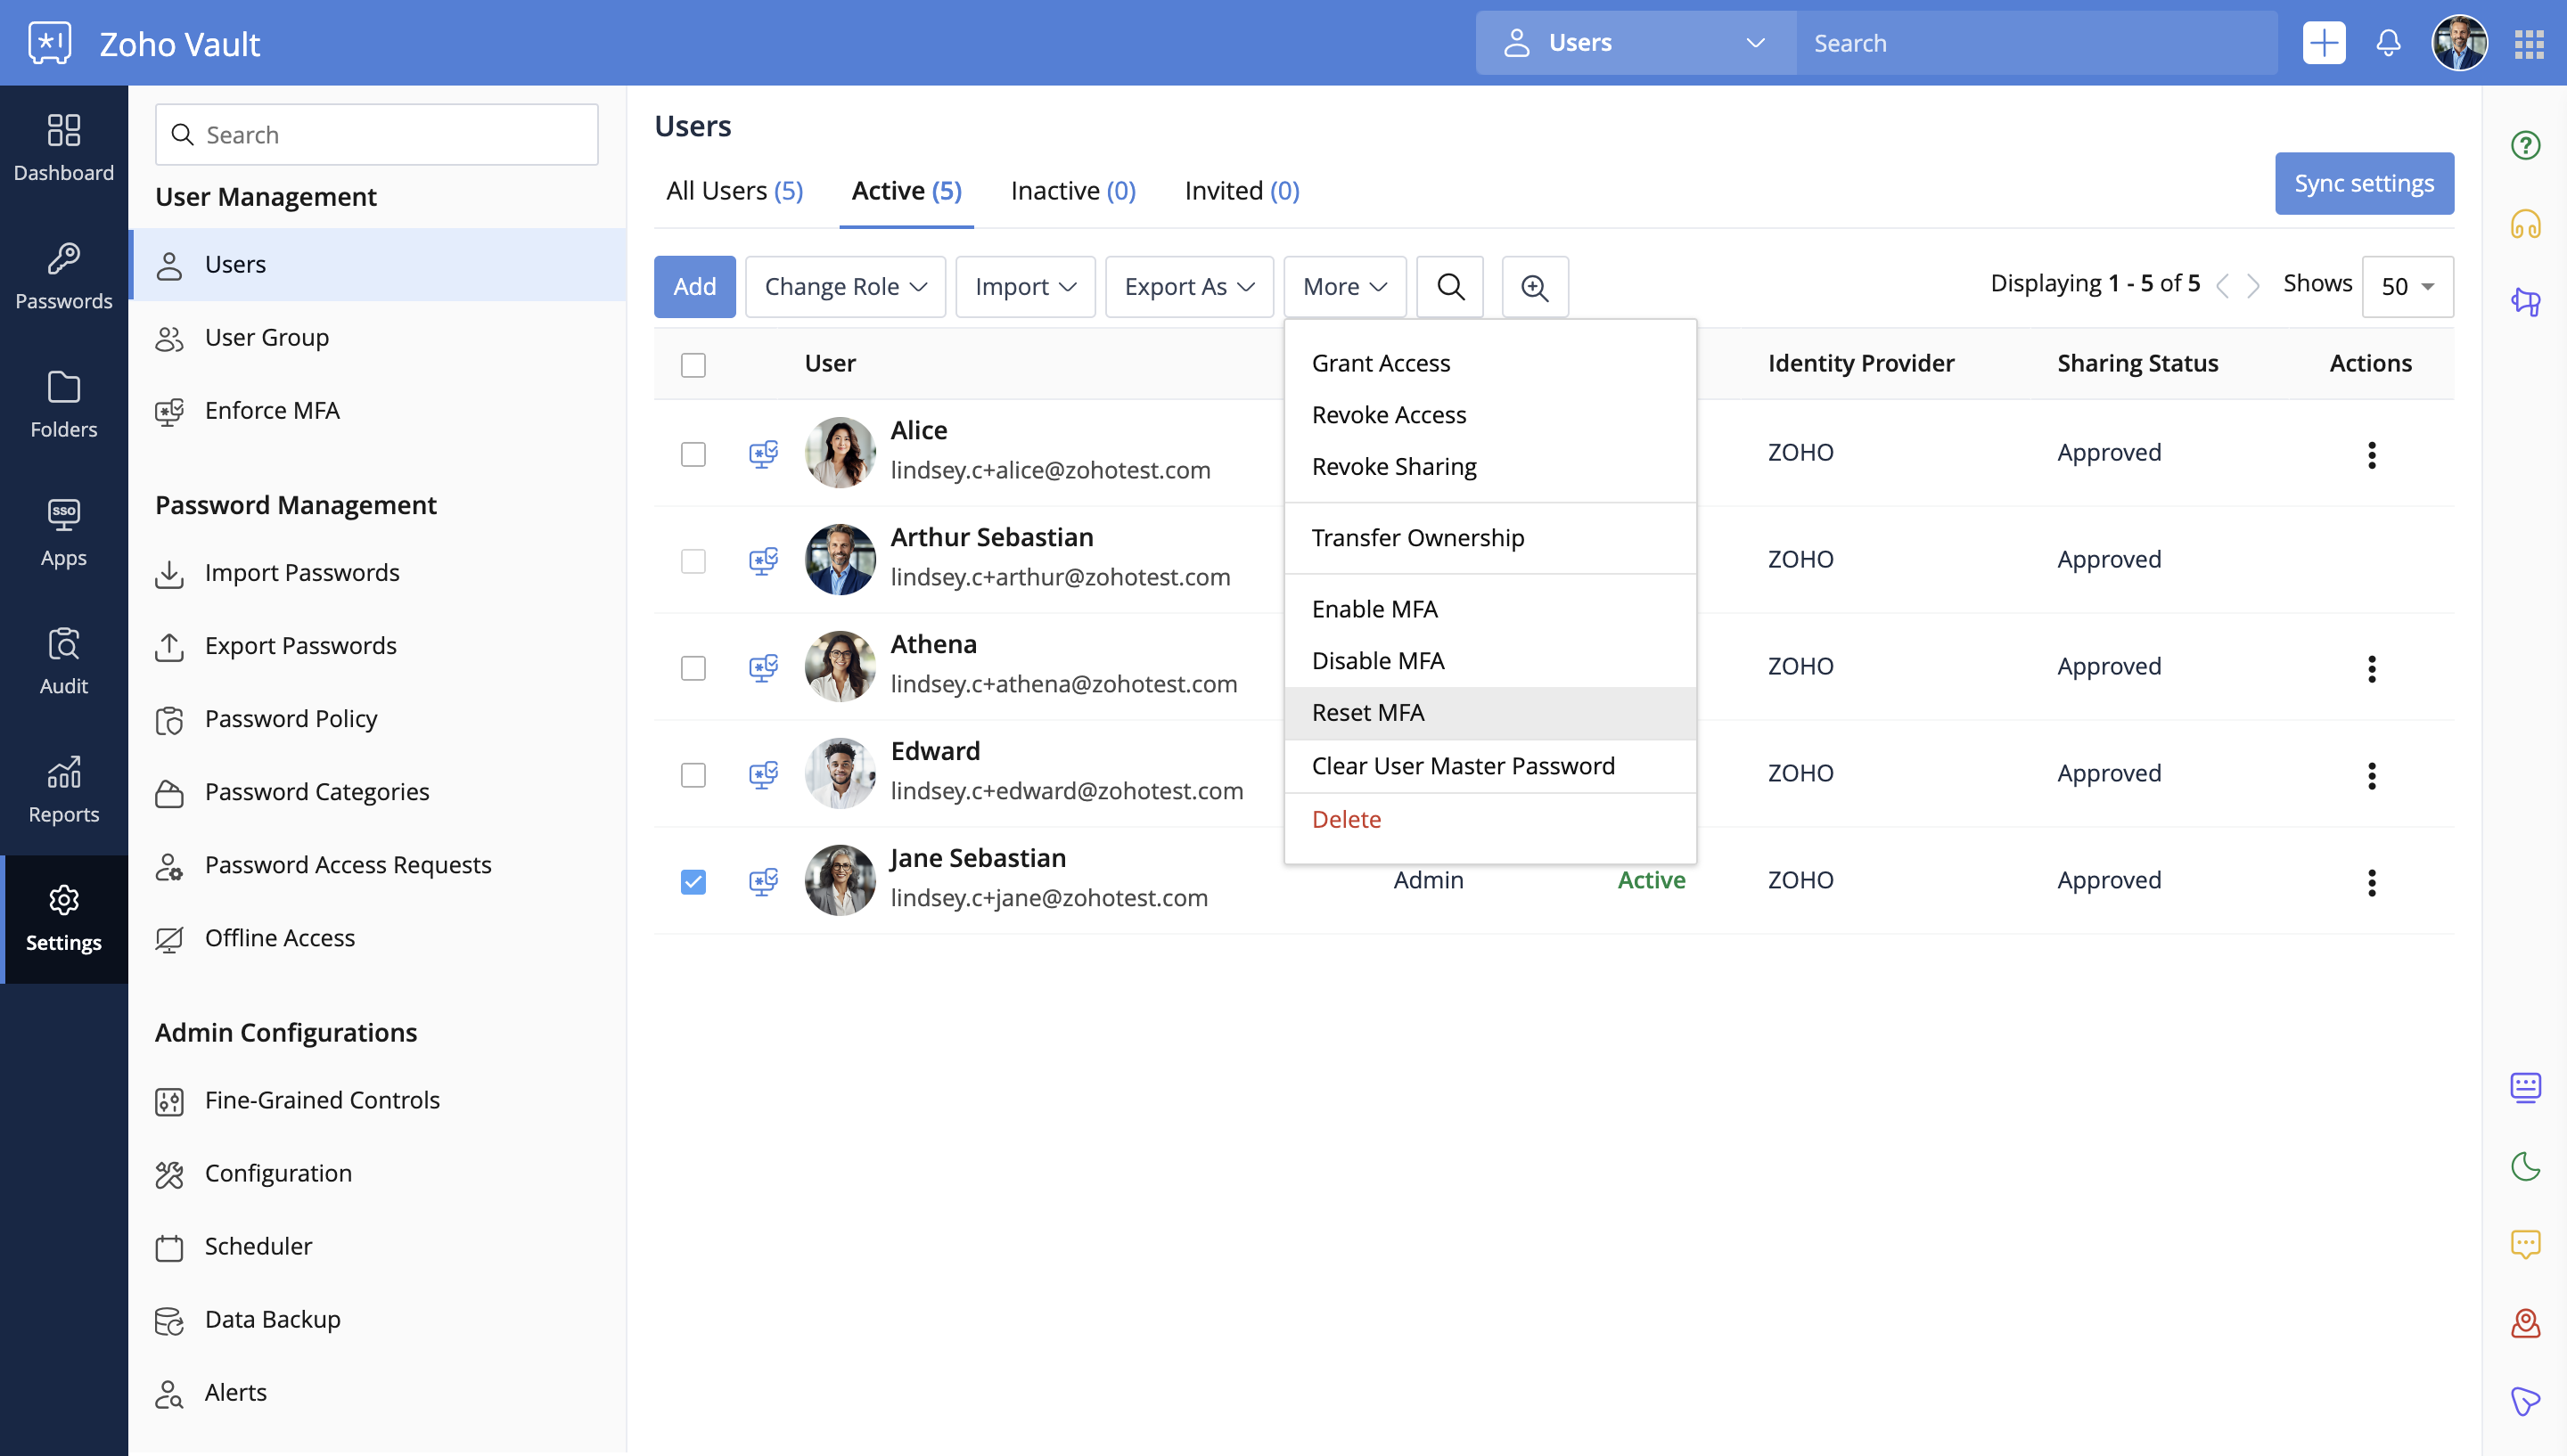Switch to All Users tab
The image size is (2567, 1456).
coord(735,191)
